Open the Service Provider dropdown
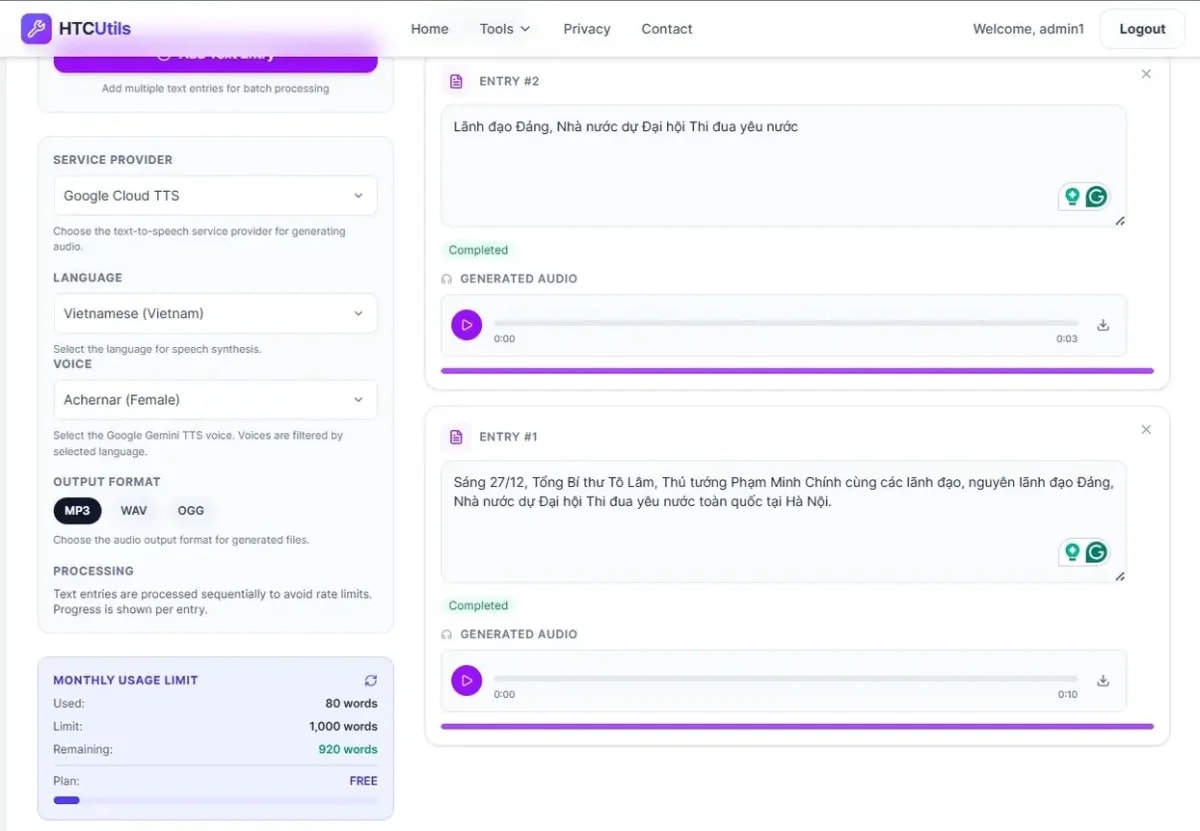This screenshot has height=831, width=1200. click(x=215, y=196)
